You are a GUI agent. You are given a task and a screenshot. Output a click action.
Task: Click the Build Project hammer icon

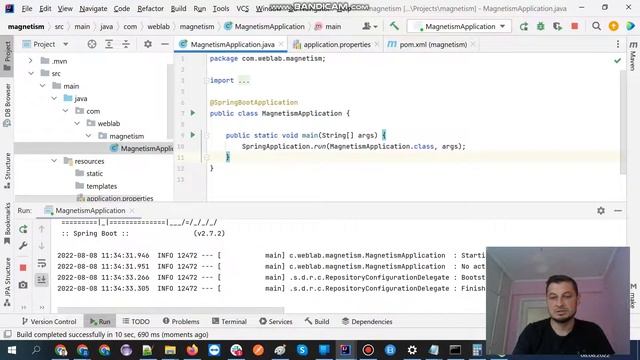(394, 26)
